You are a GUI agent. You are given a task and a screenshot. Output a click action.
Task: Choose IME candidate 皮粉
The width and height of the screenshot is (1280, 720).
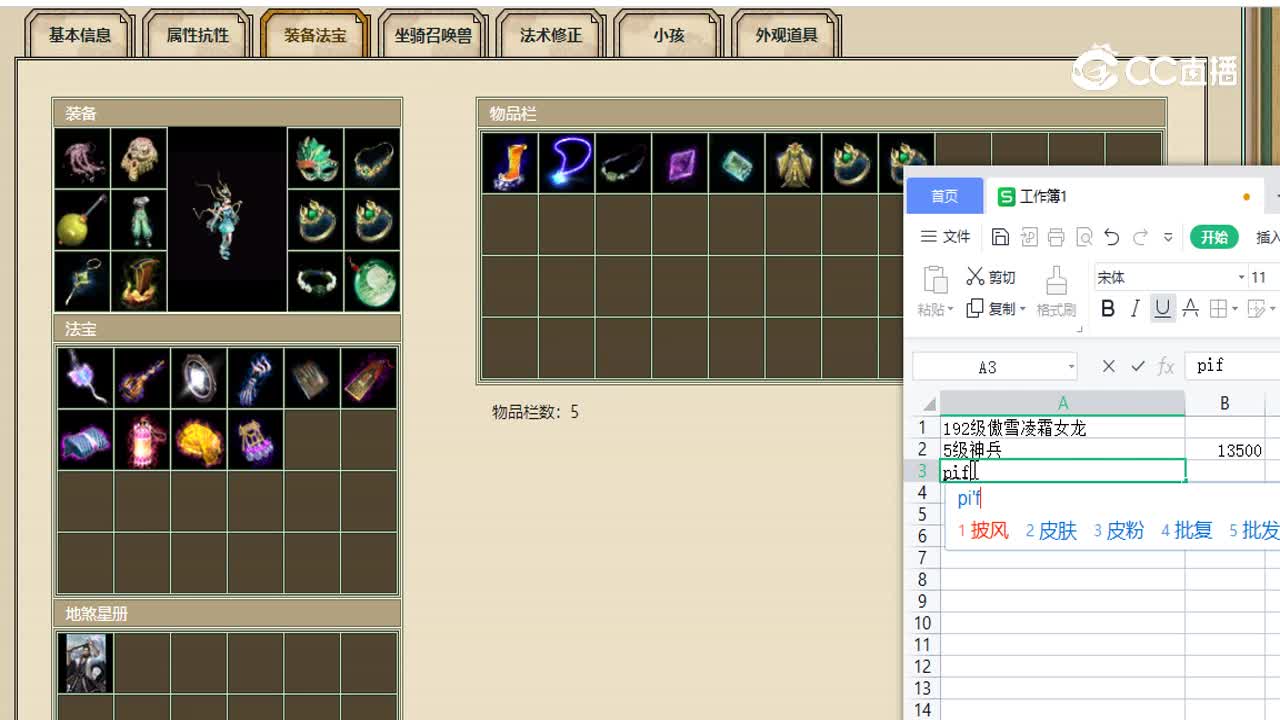1118,531
